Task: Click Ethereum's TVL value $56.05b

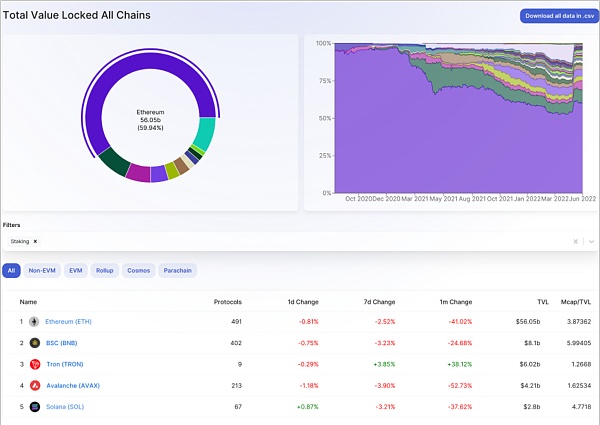Action: pos(528,322)
